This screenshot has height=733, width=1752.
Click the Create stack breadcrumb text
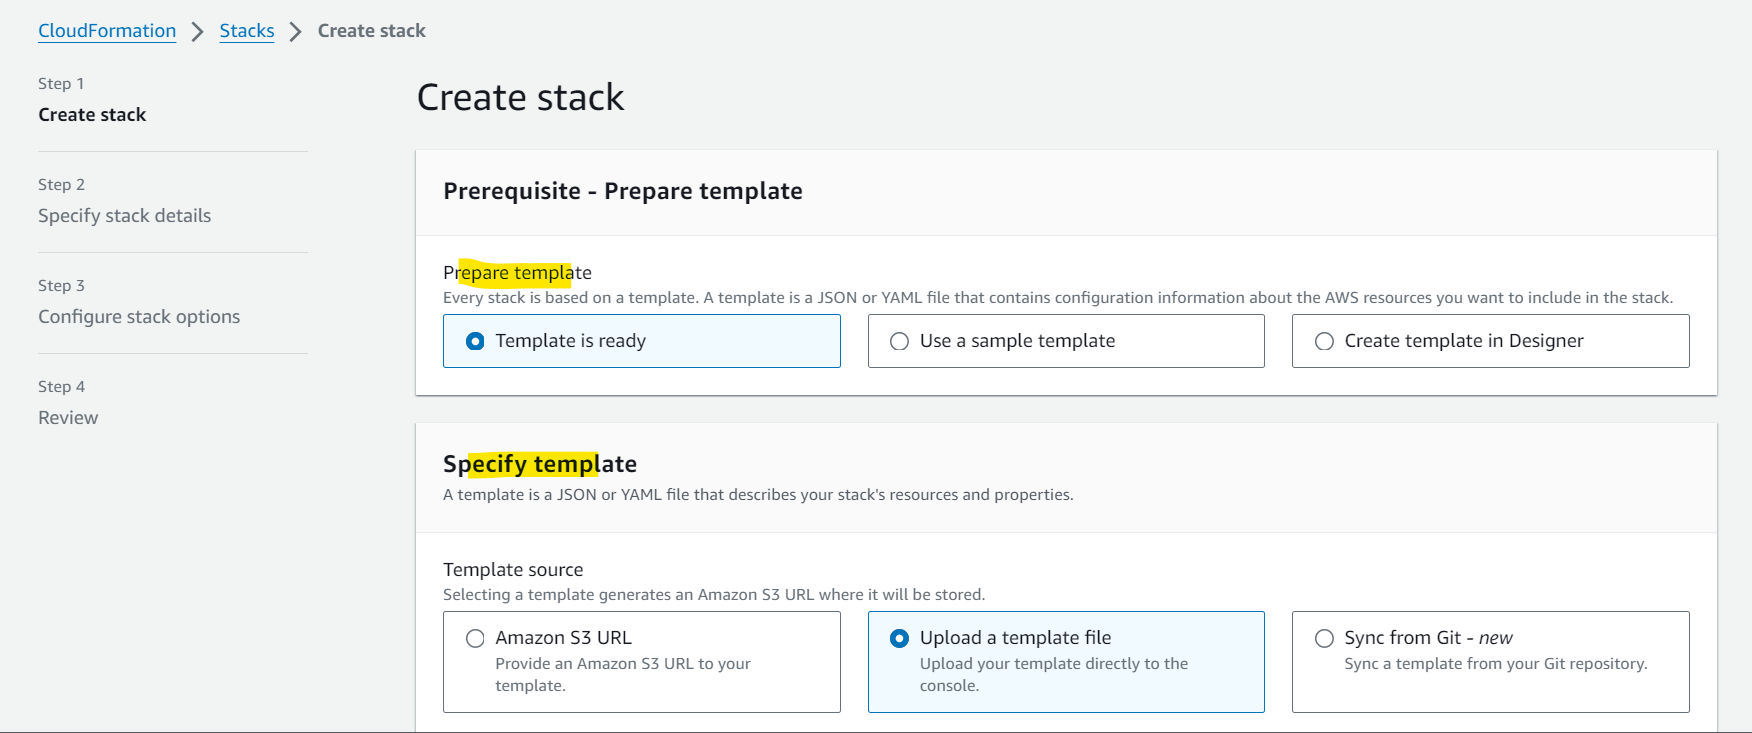pyautogui.click(x=372, y=31)
